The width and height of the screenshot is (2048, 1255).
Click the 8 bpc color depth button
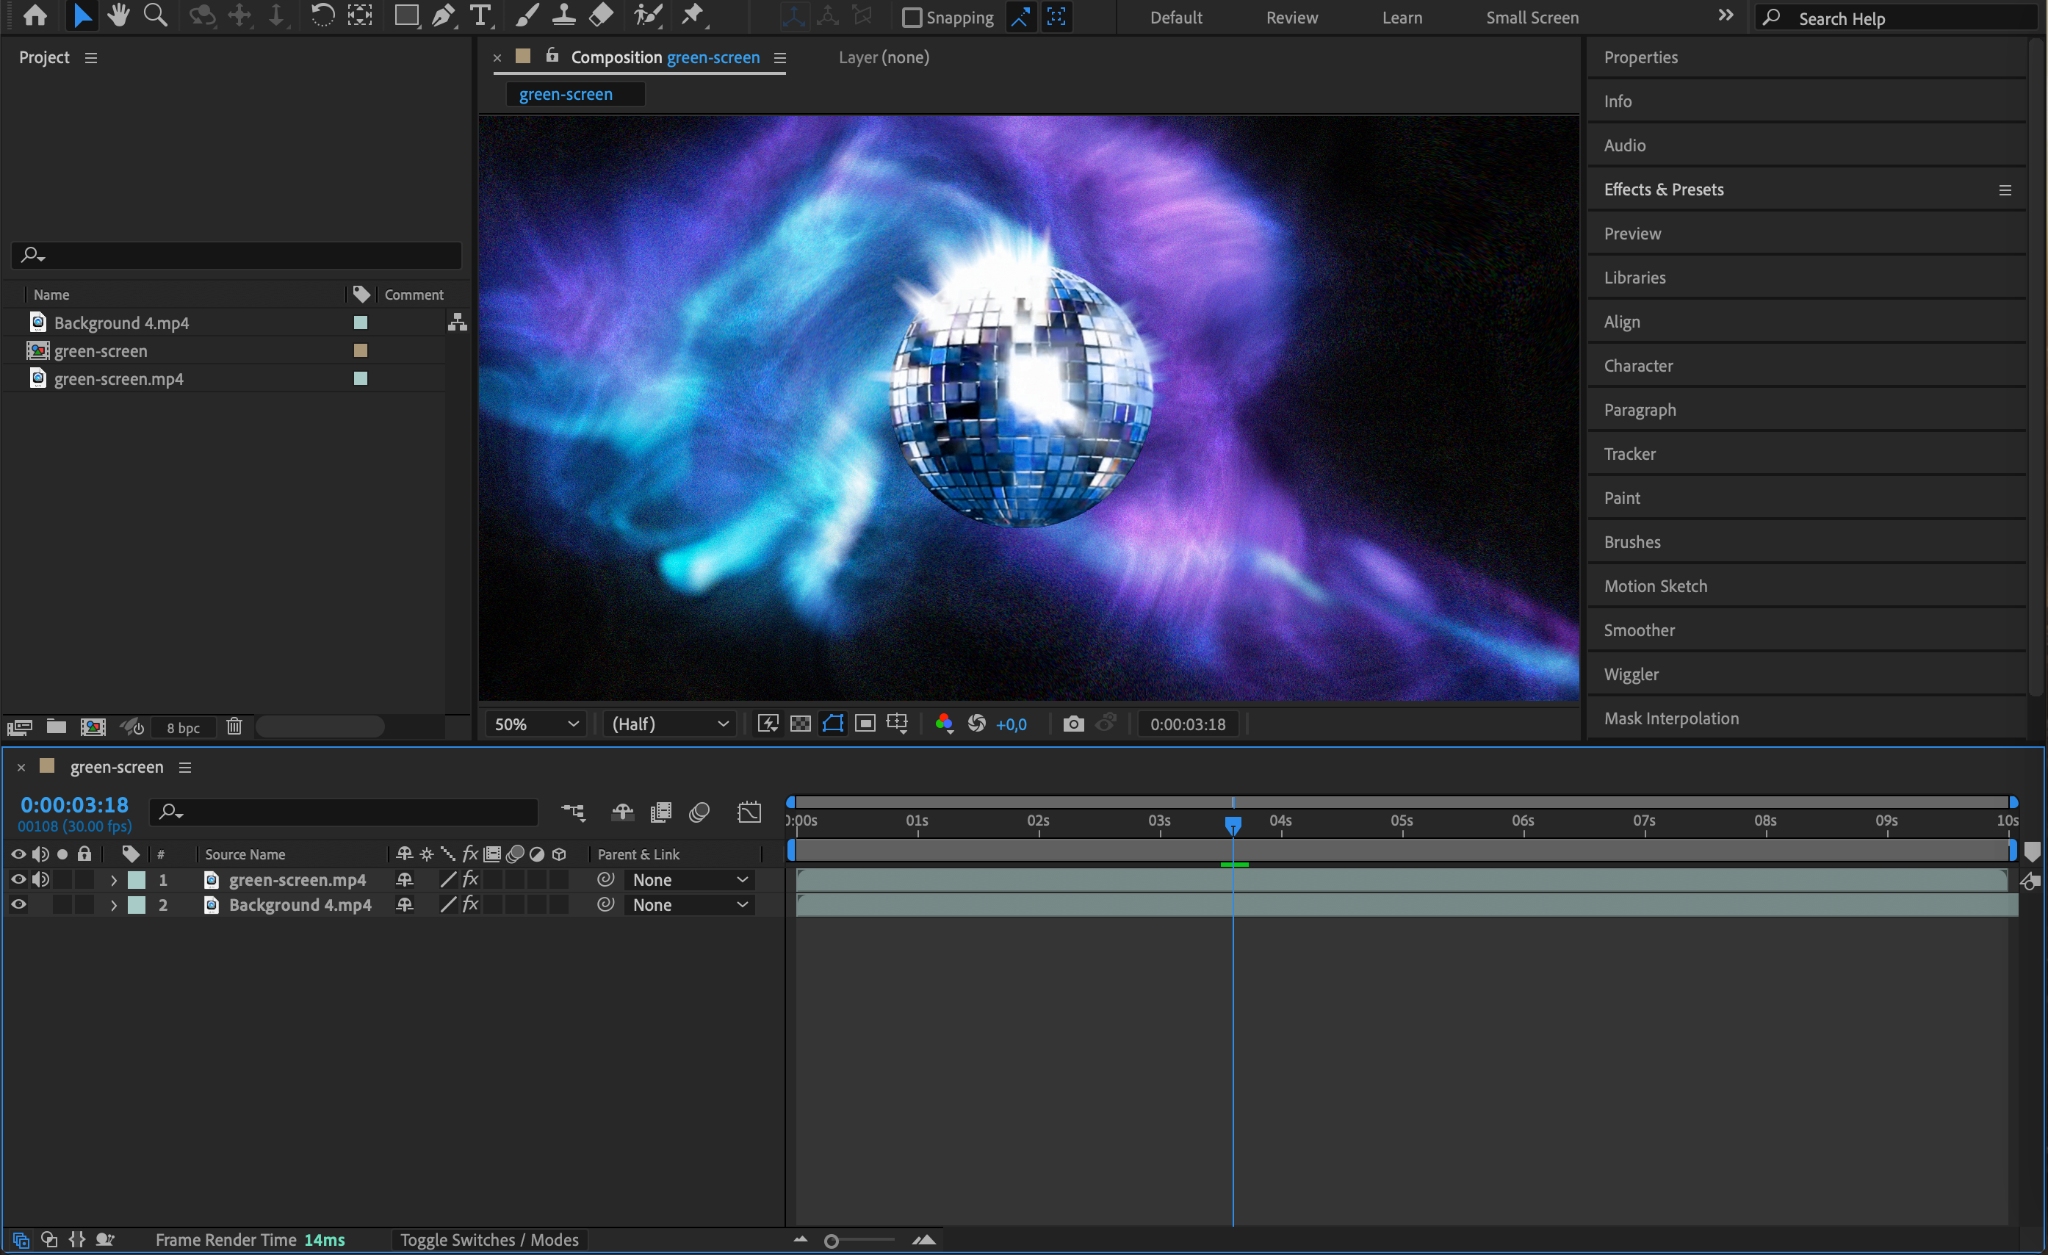pyautogui.click(x=183, y=728)
